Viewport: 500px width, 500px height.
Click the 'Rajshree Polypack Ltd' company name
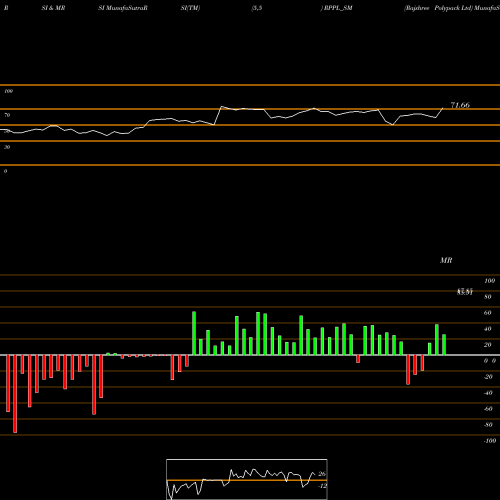pyautogui.click(x=438, y=8)
